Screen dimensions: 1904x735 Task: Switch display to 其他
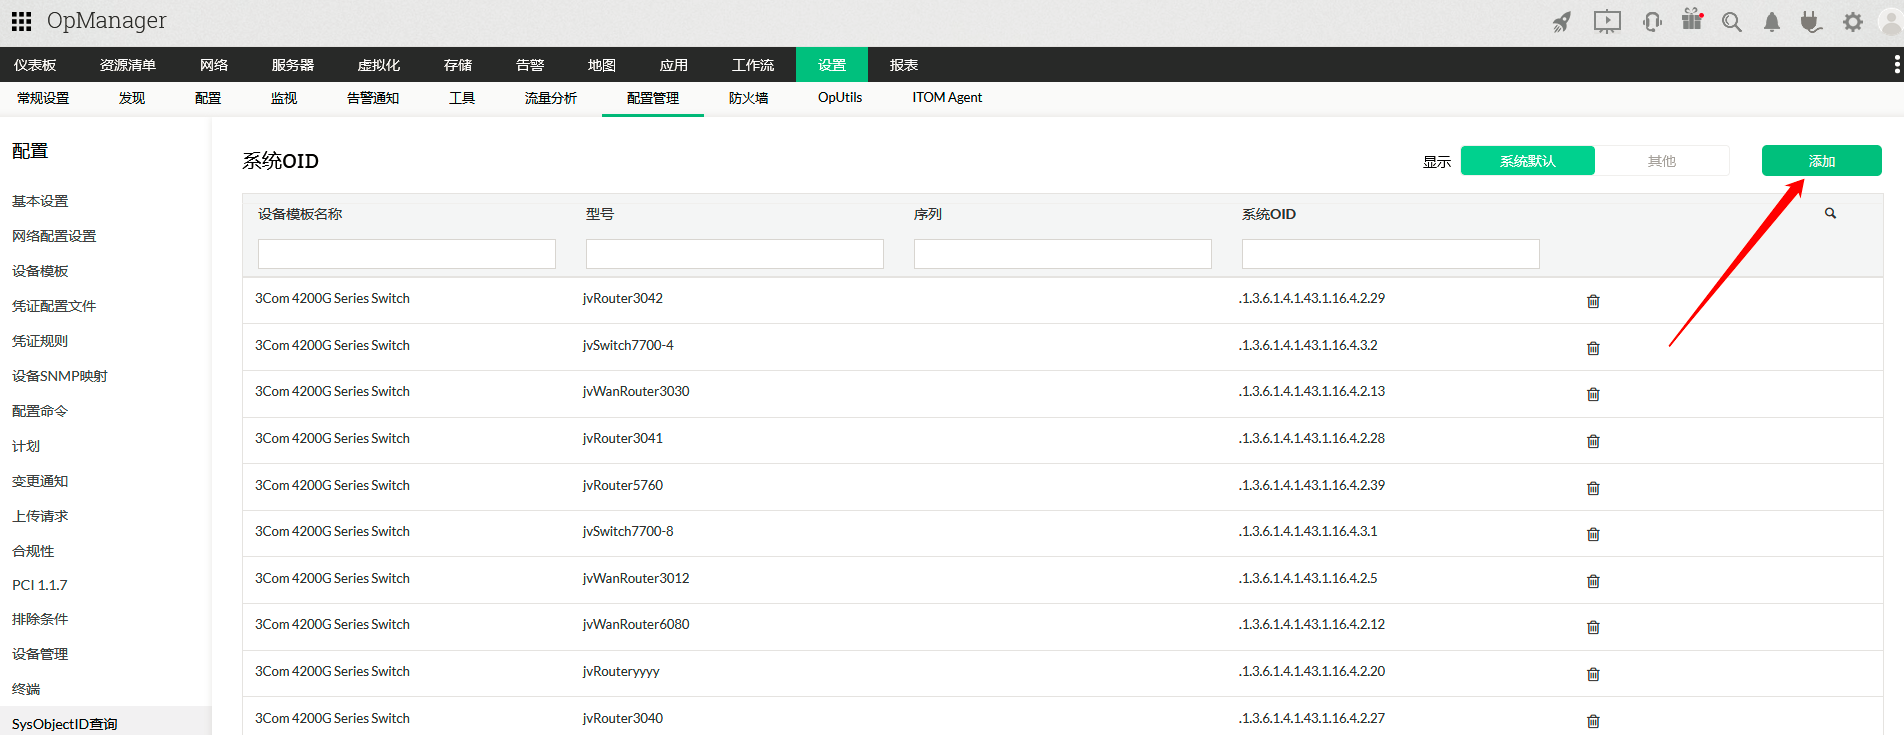point(1662,161)
